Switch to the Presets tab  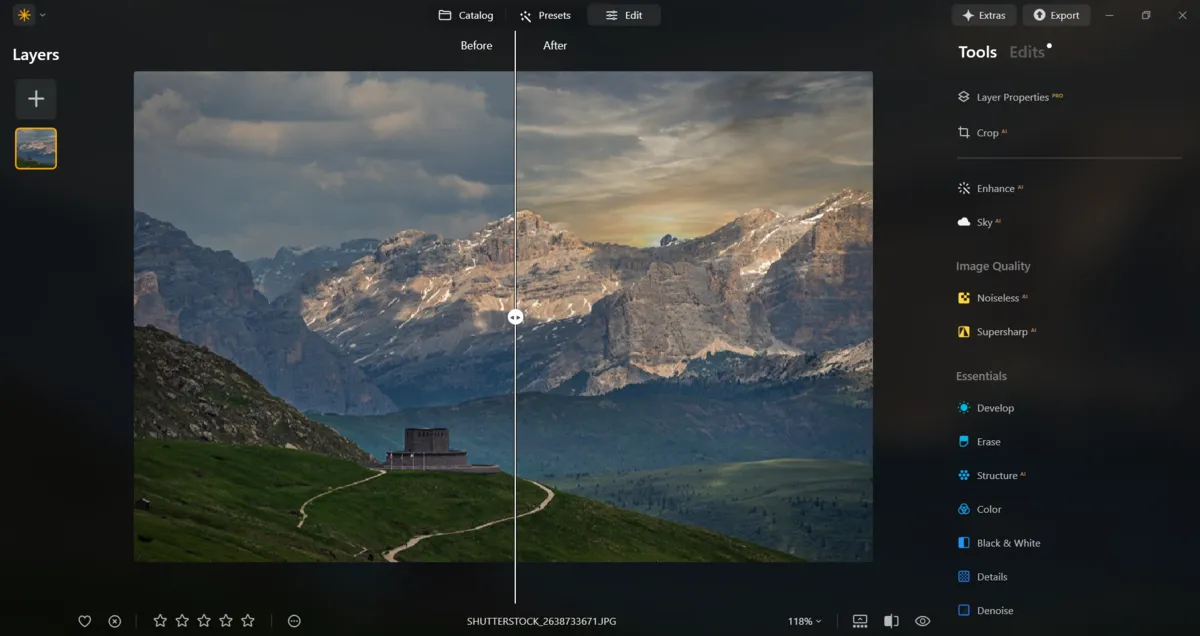545,15
